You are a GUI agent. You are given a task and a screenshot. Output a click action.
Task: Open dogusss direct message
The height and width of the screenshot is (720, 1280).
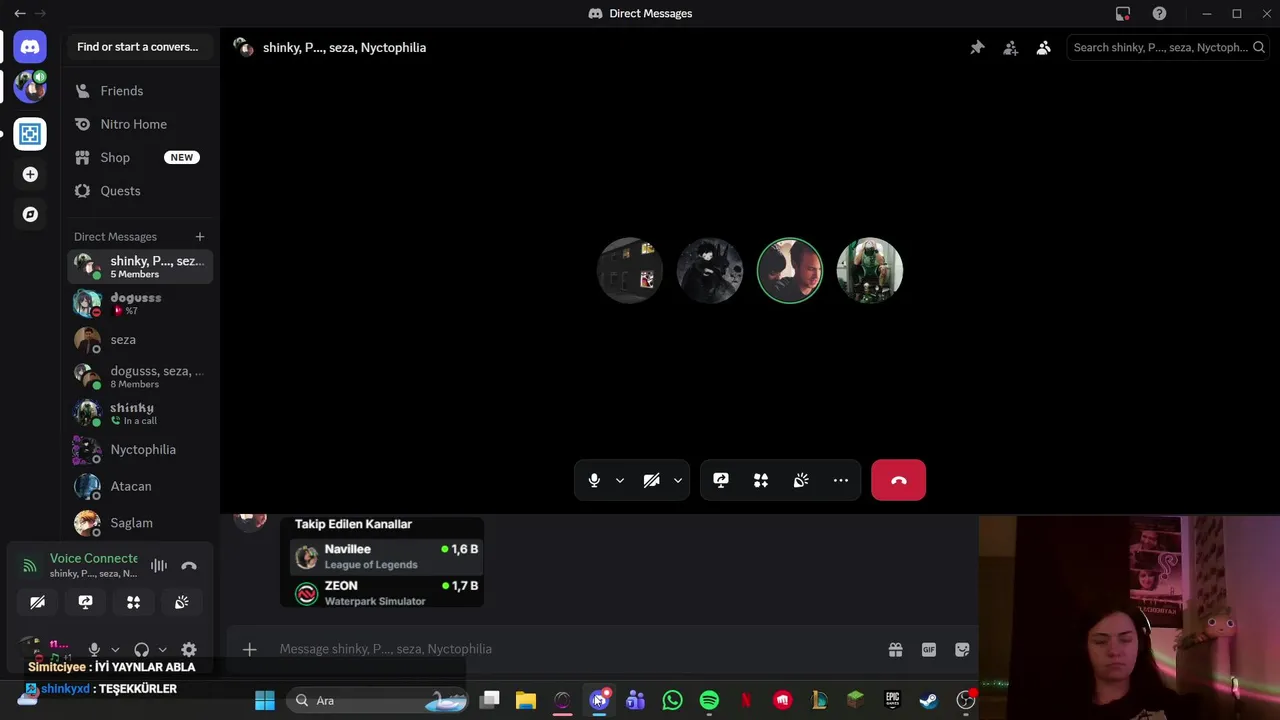tap(140, 303)
